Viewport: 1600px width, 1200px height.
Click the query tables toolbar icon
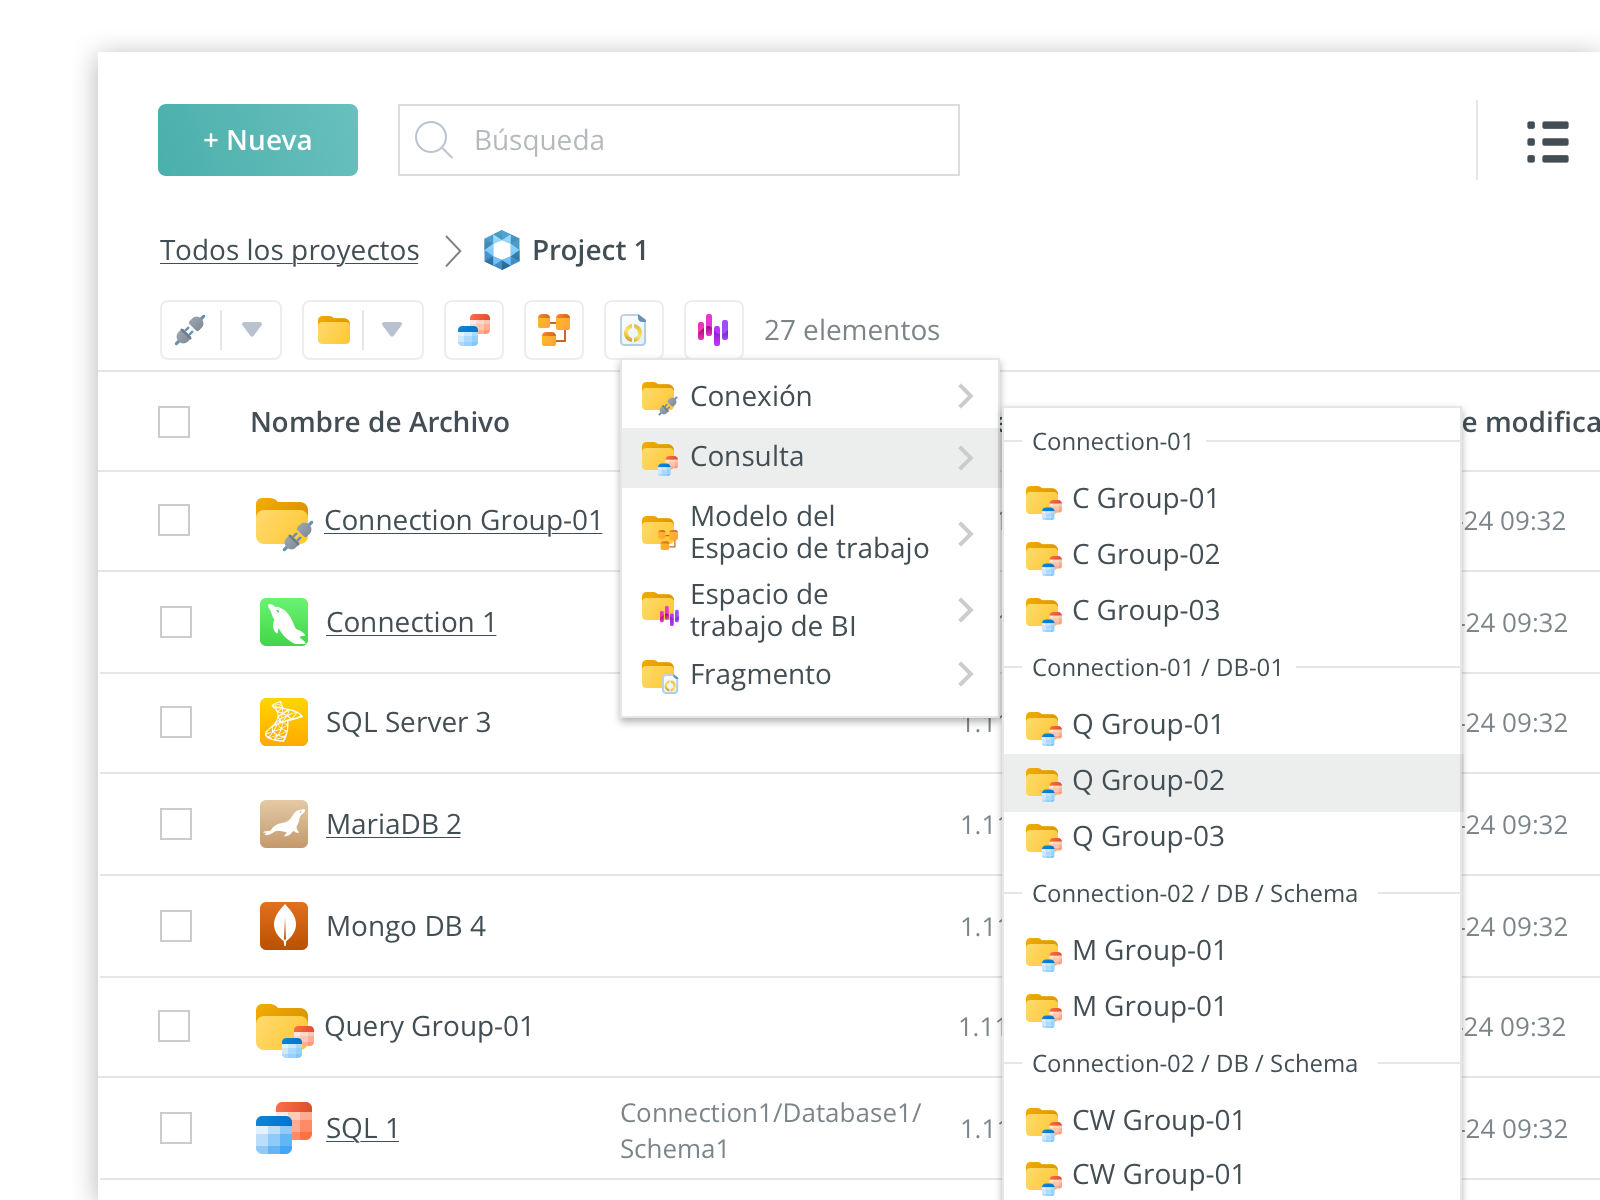474,330
